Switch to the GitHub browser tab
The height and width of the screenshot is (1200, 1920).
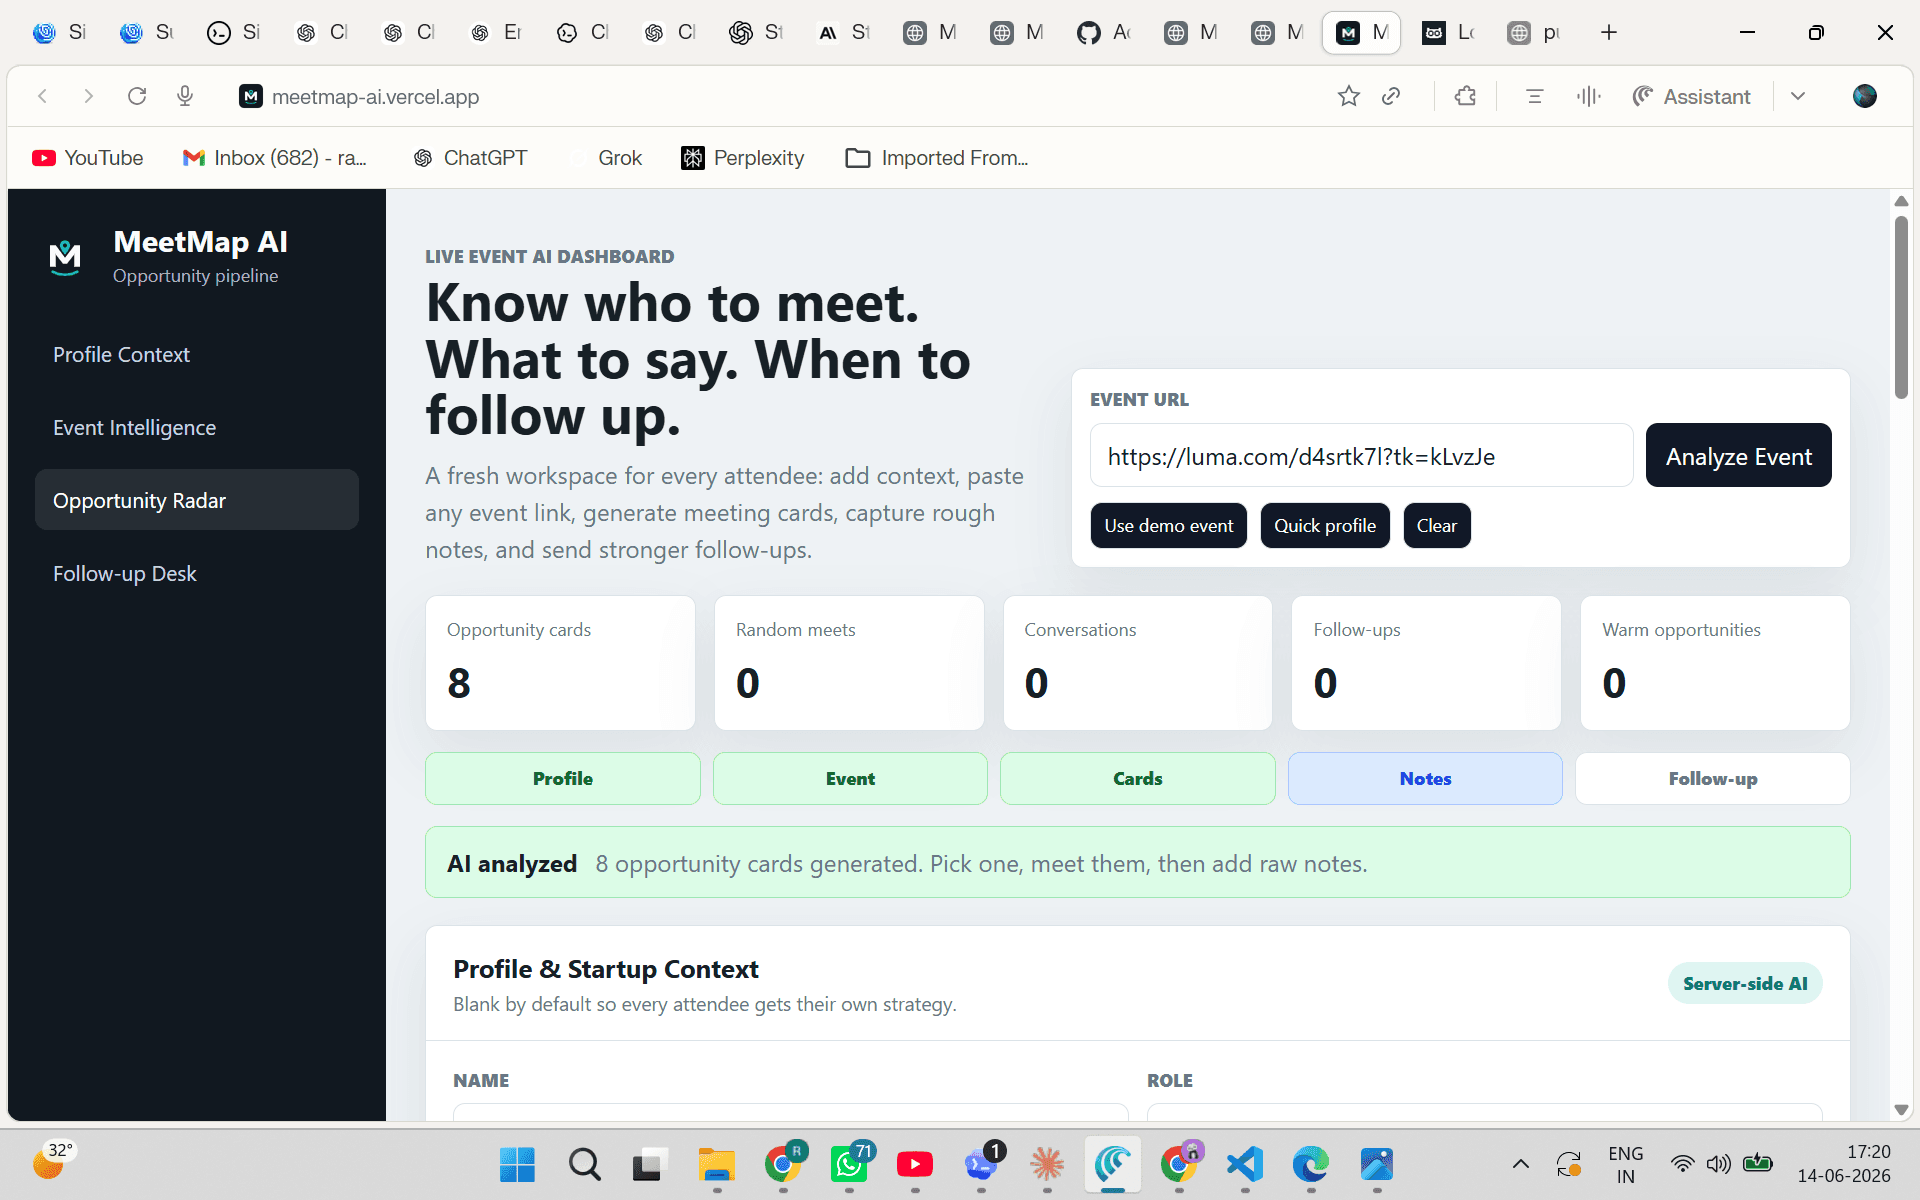(x=1104, y=33)
